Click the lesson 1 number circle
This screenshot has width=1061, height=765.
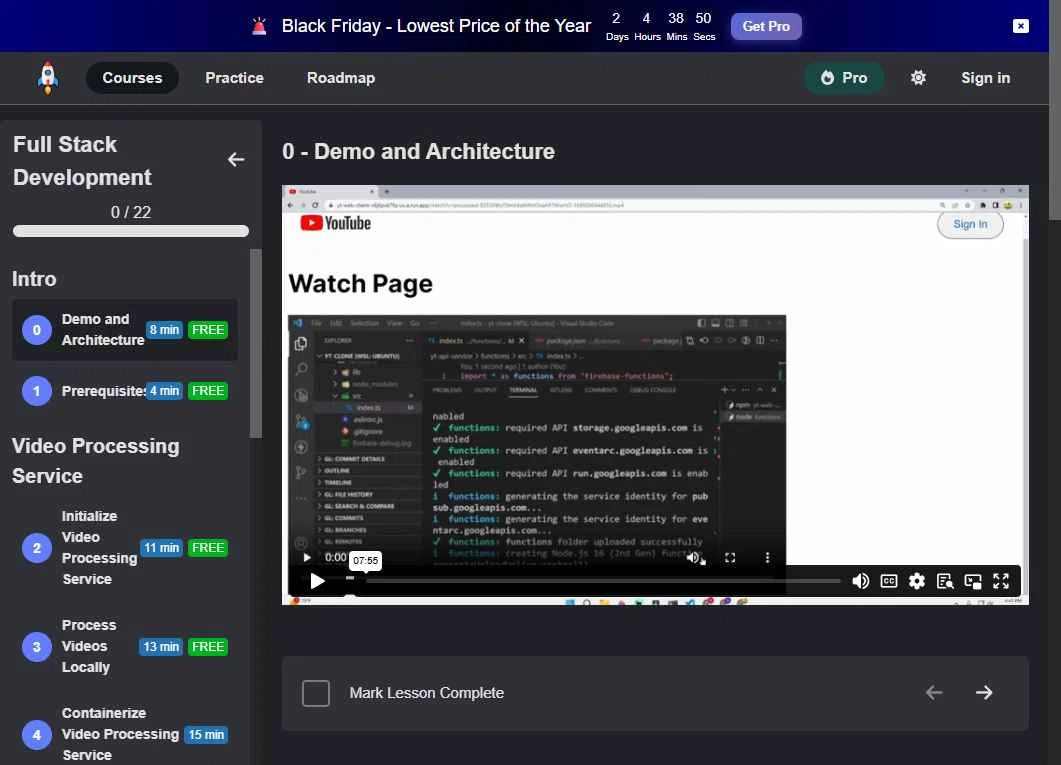(x=37, y=391)
